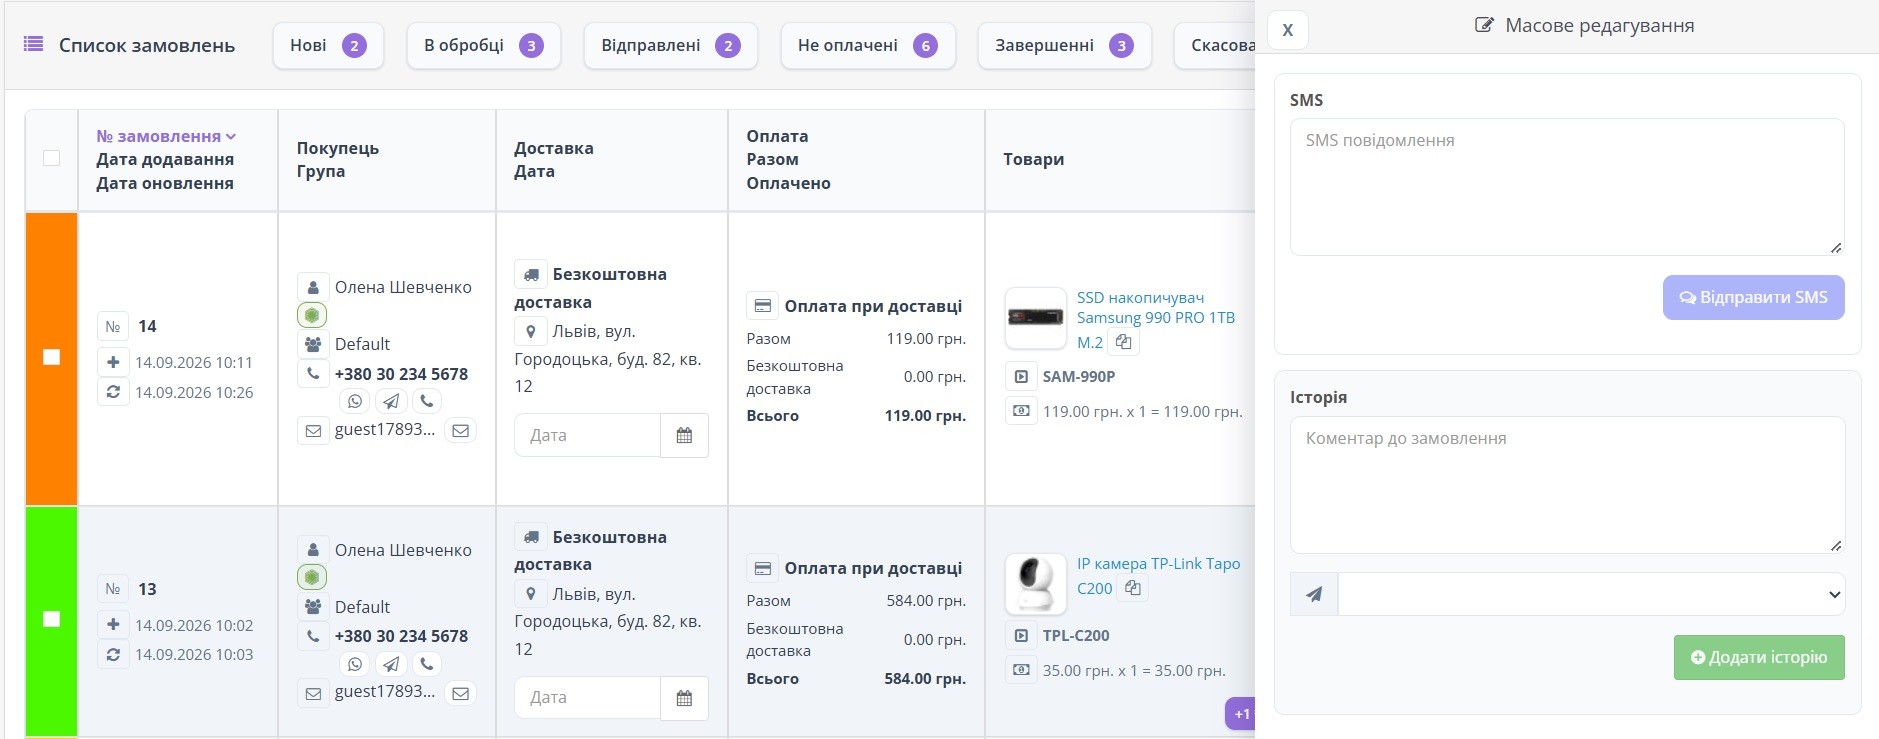
Task: Click date 14.09.2026 10:26 in order 14
Action: click(194, 393)
